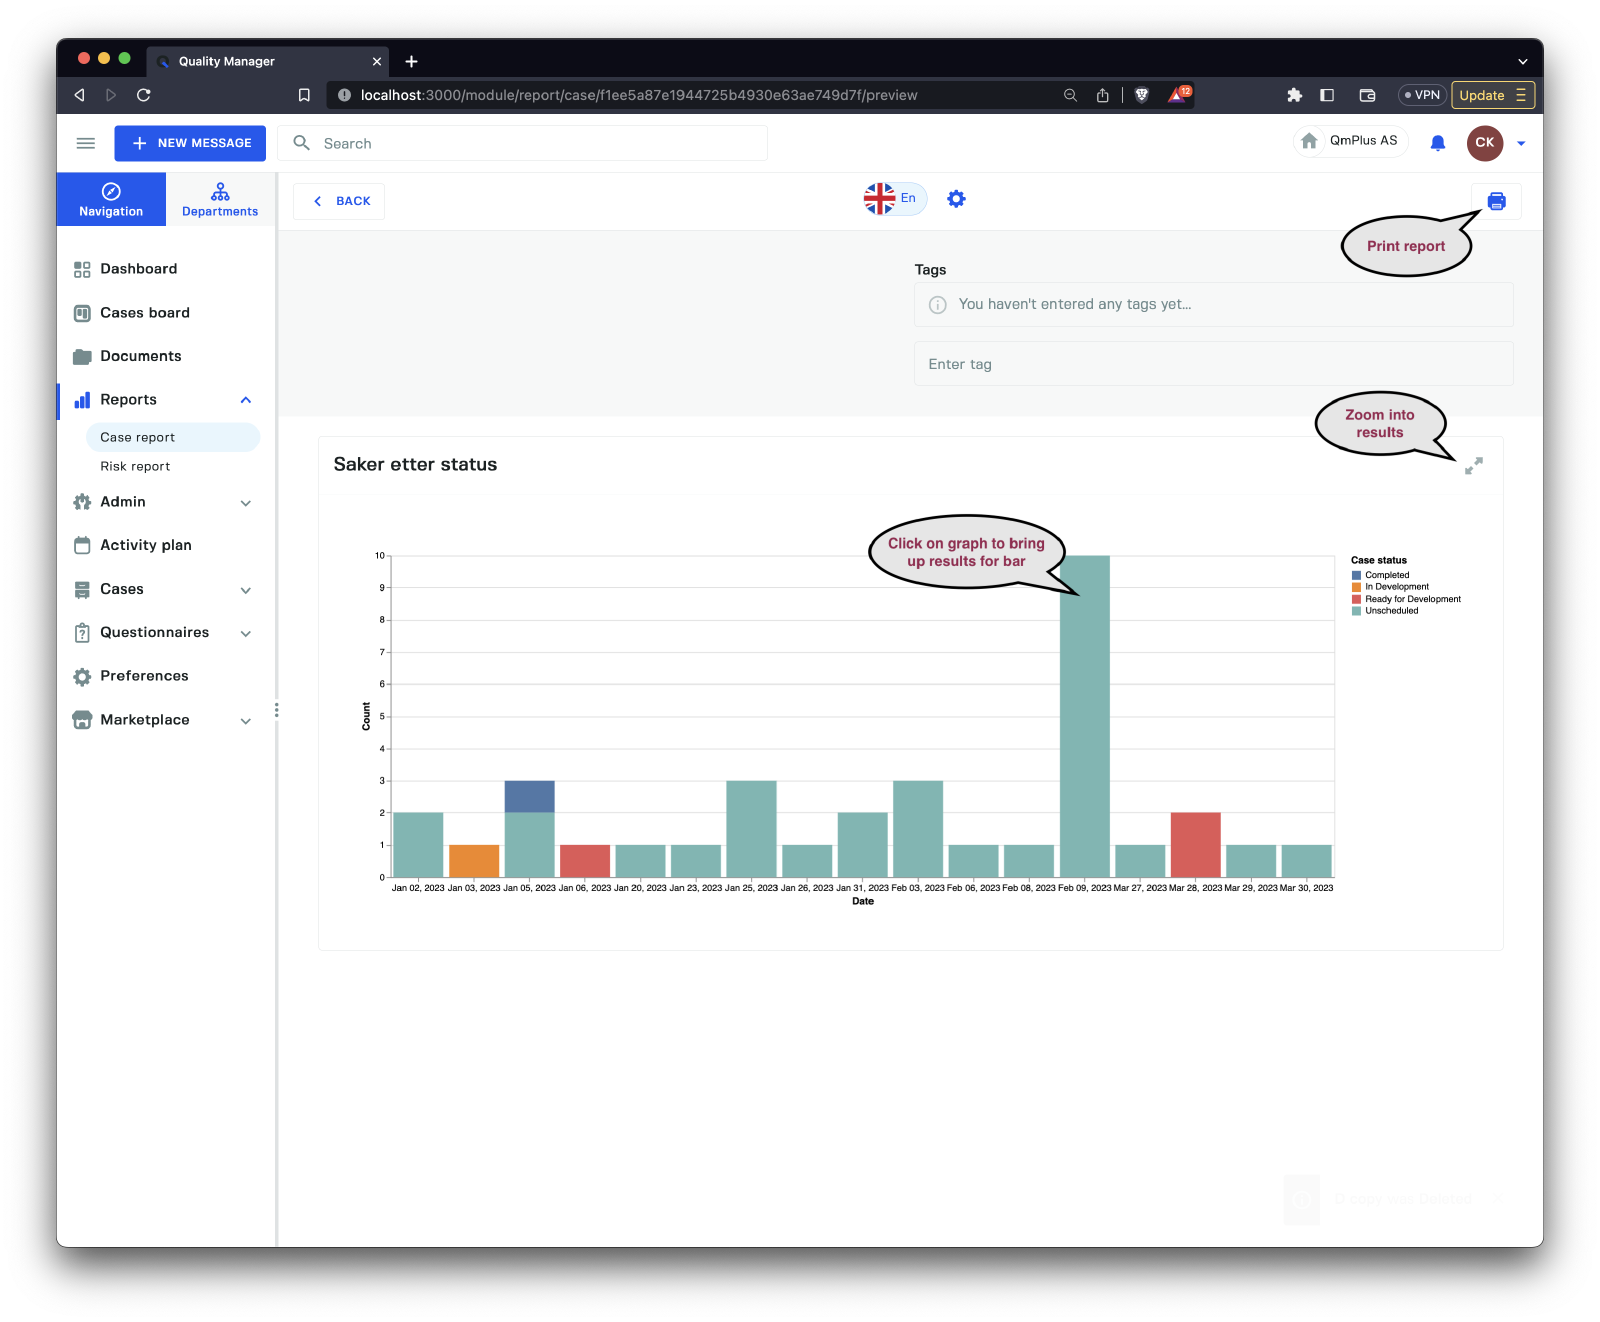This screenshot has width=1600, height=1322.
Task: Open Risk report in sidebar
Action: coord(135,466)
